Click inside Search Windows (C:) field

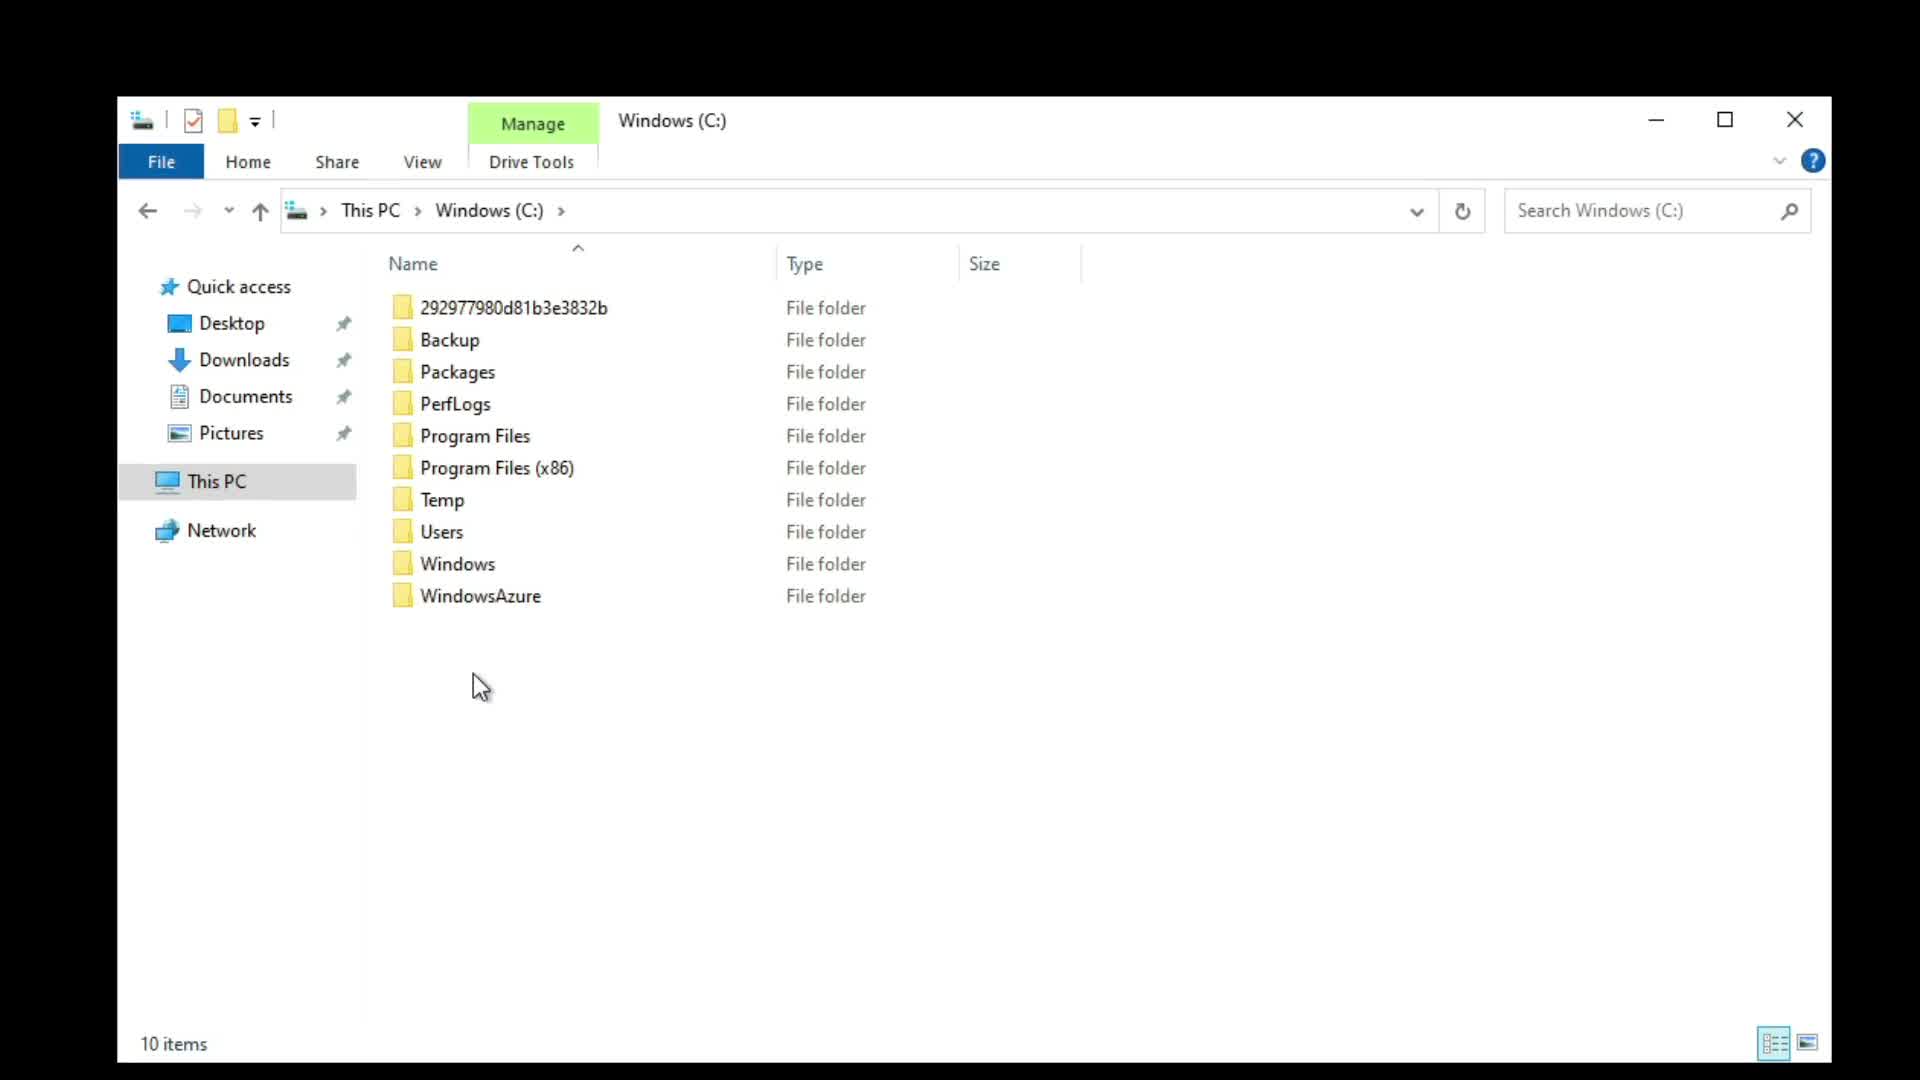click(x=1640, y=211)
